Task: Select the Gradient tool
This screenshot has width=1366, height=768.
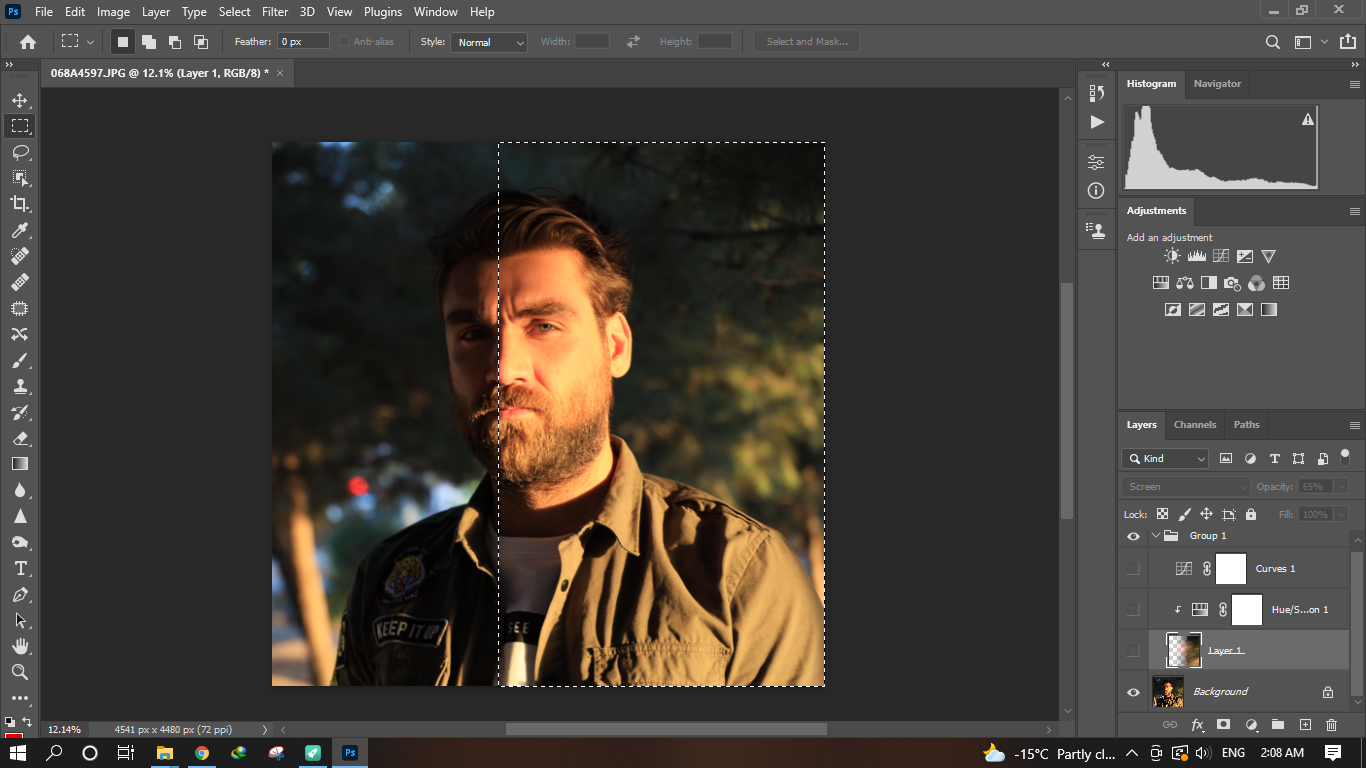Action: (x=20, y=464)
